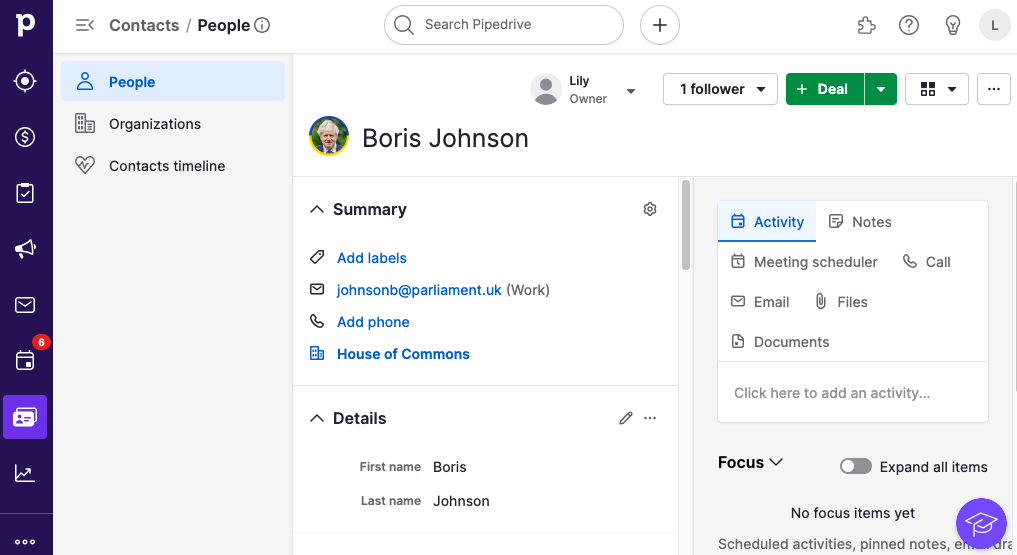Click the Boris Johnson name heading

click(445, 138)
